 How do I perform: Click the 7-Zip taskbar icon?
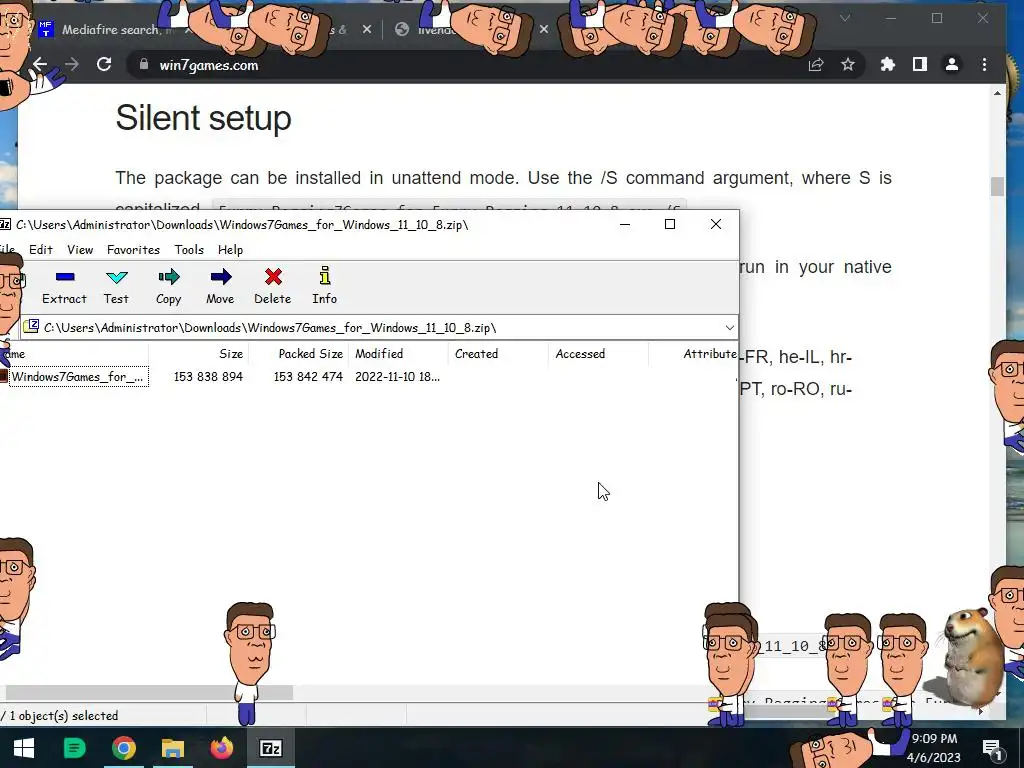(x=271, y=748)
